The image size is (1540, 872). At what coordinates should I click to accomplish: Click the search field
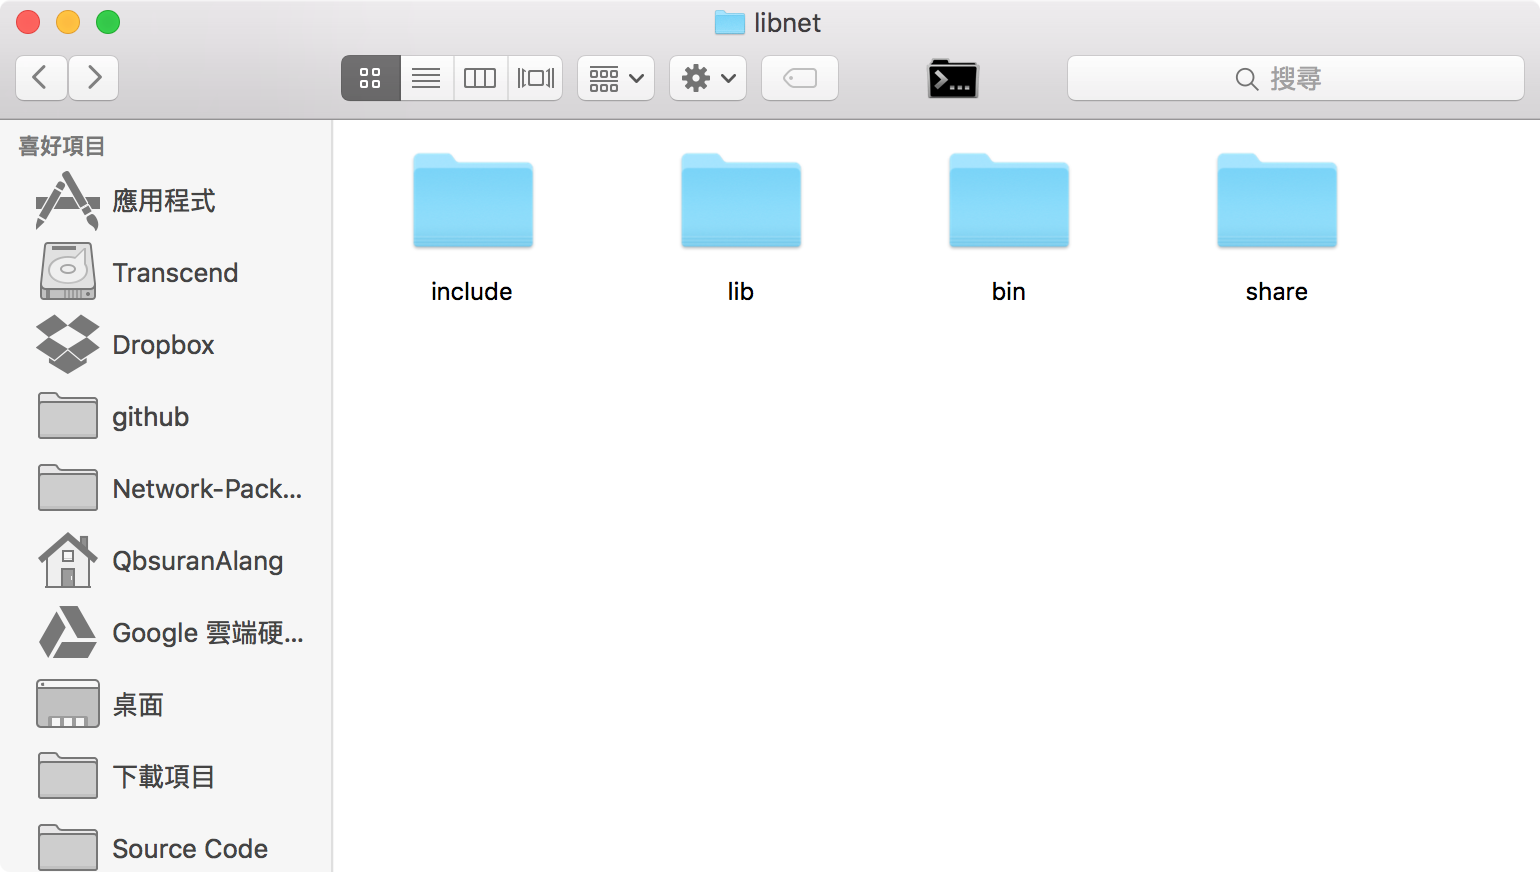point(1295,78)
